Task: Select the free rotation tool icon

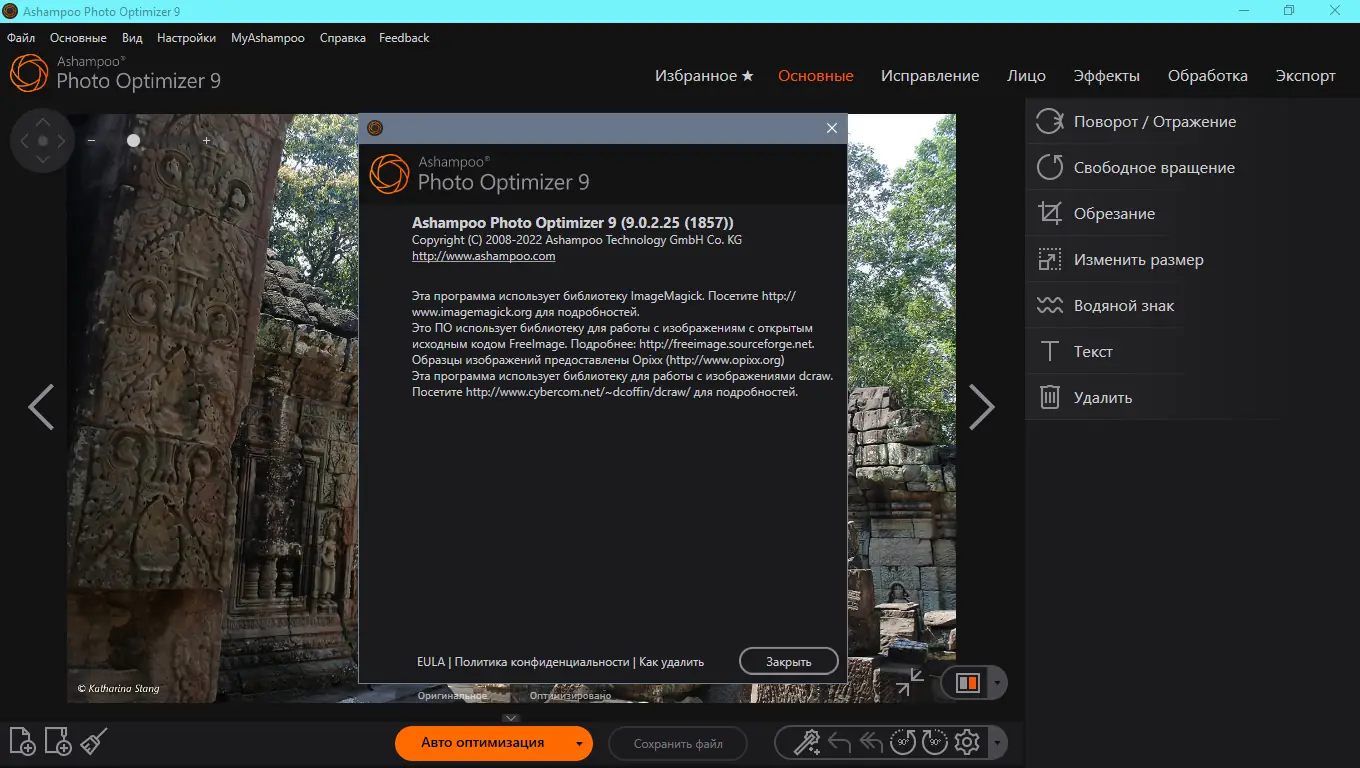Action: pyautogui.click(x=1049, y=168)
